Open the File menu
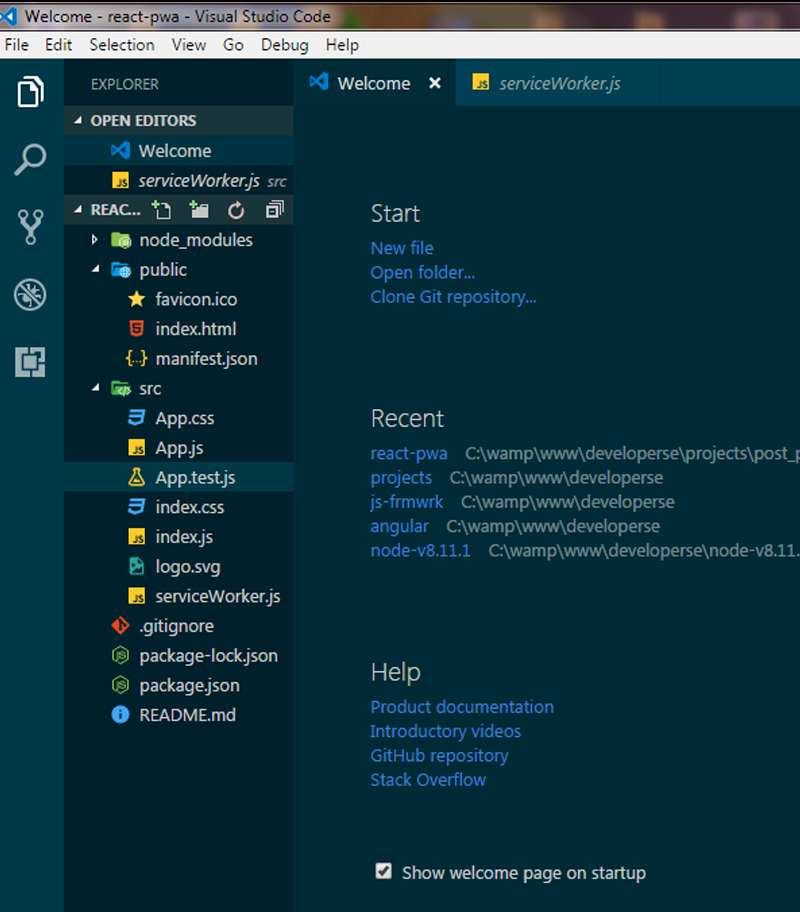The width and height of the screenshot is (800, 912). (x=17, y=45)
